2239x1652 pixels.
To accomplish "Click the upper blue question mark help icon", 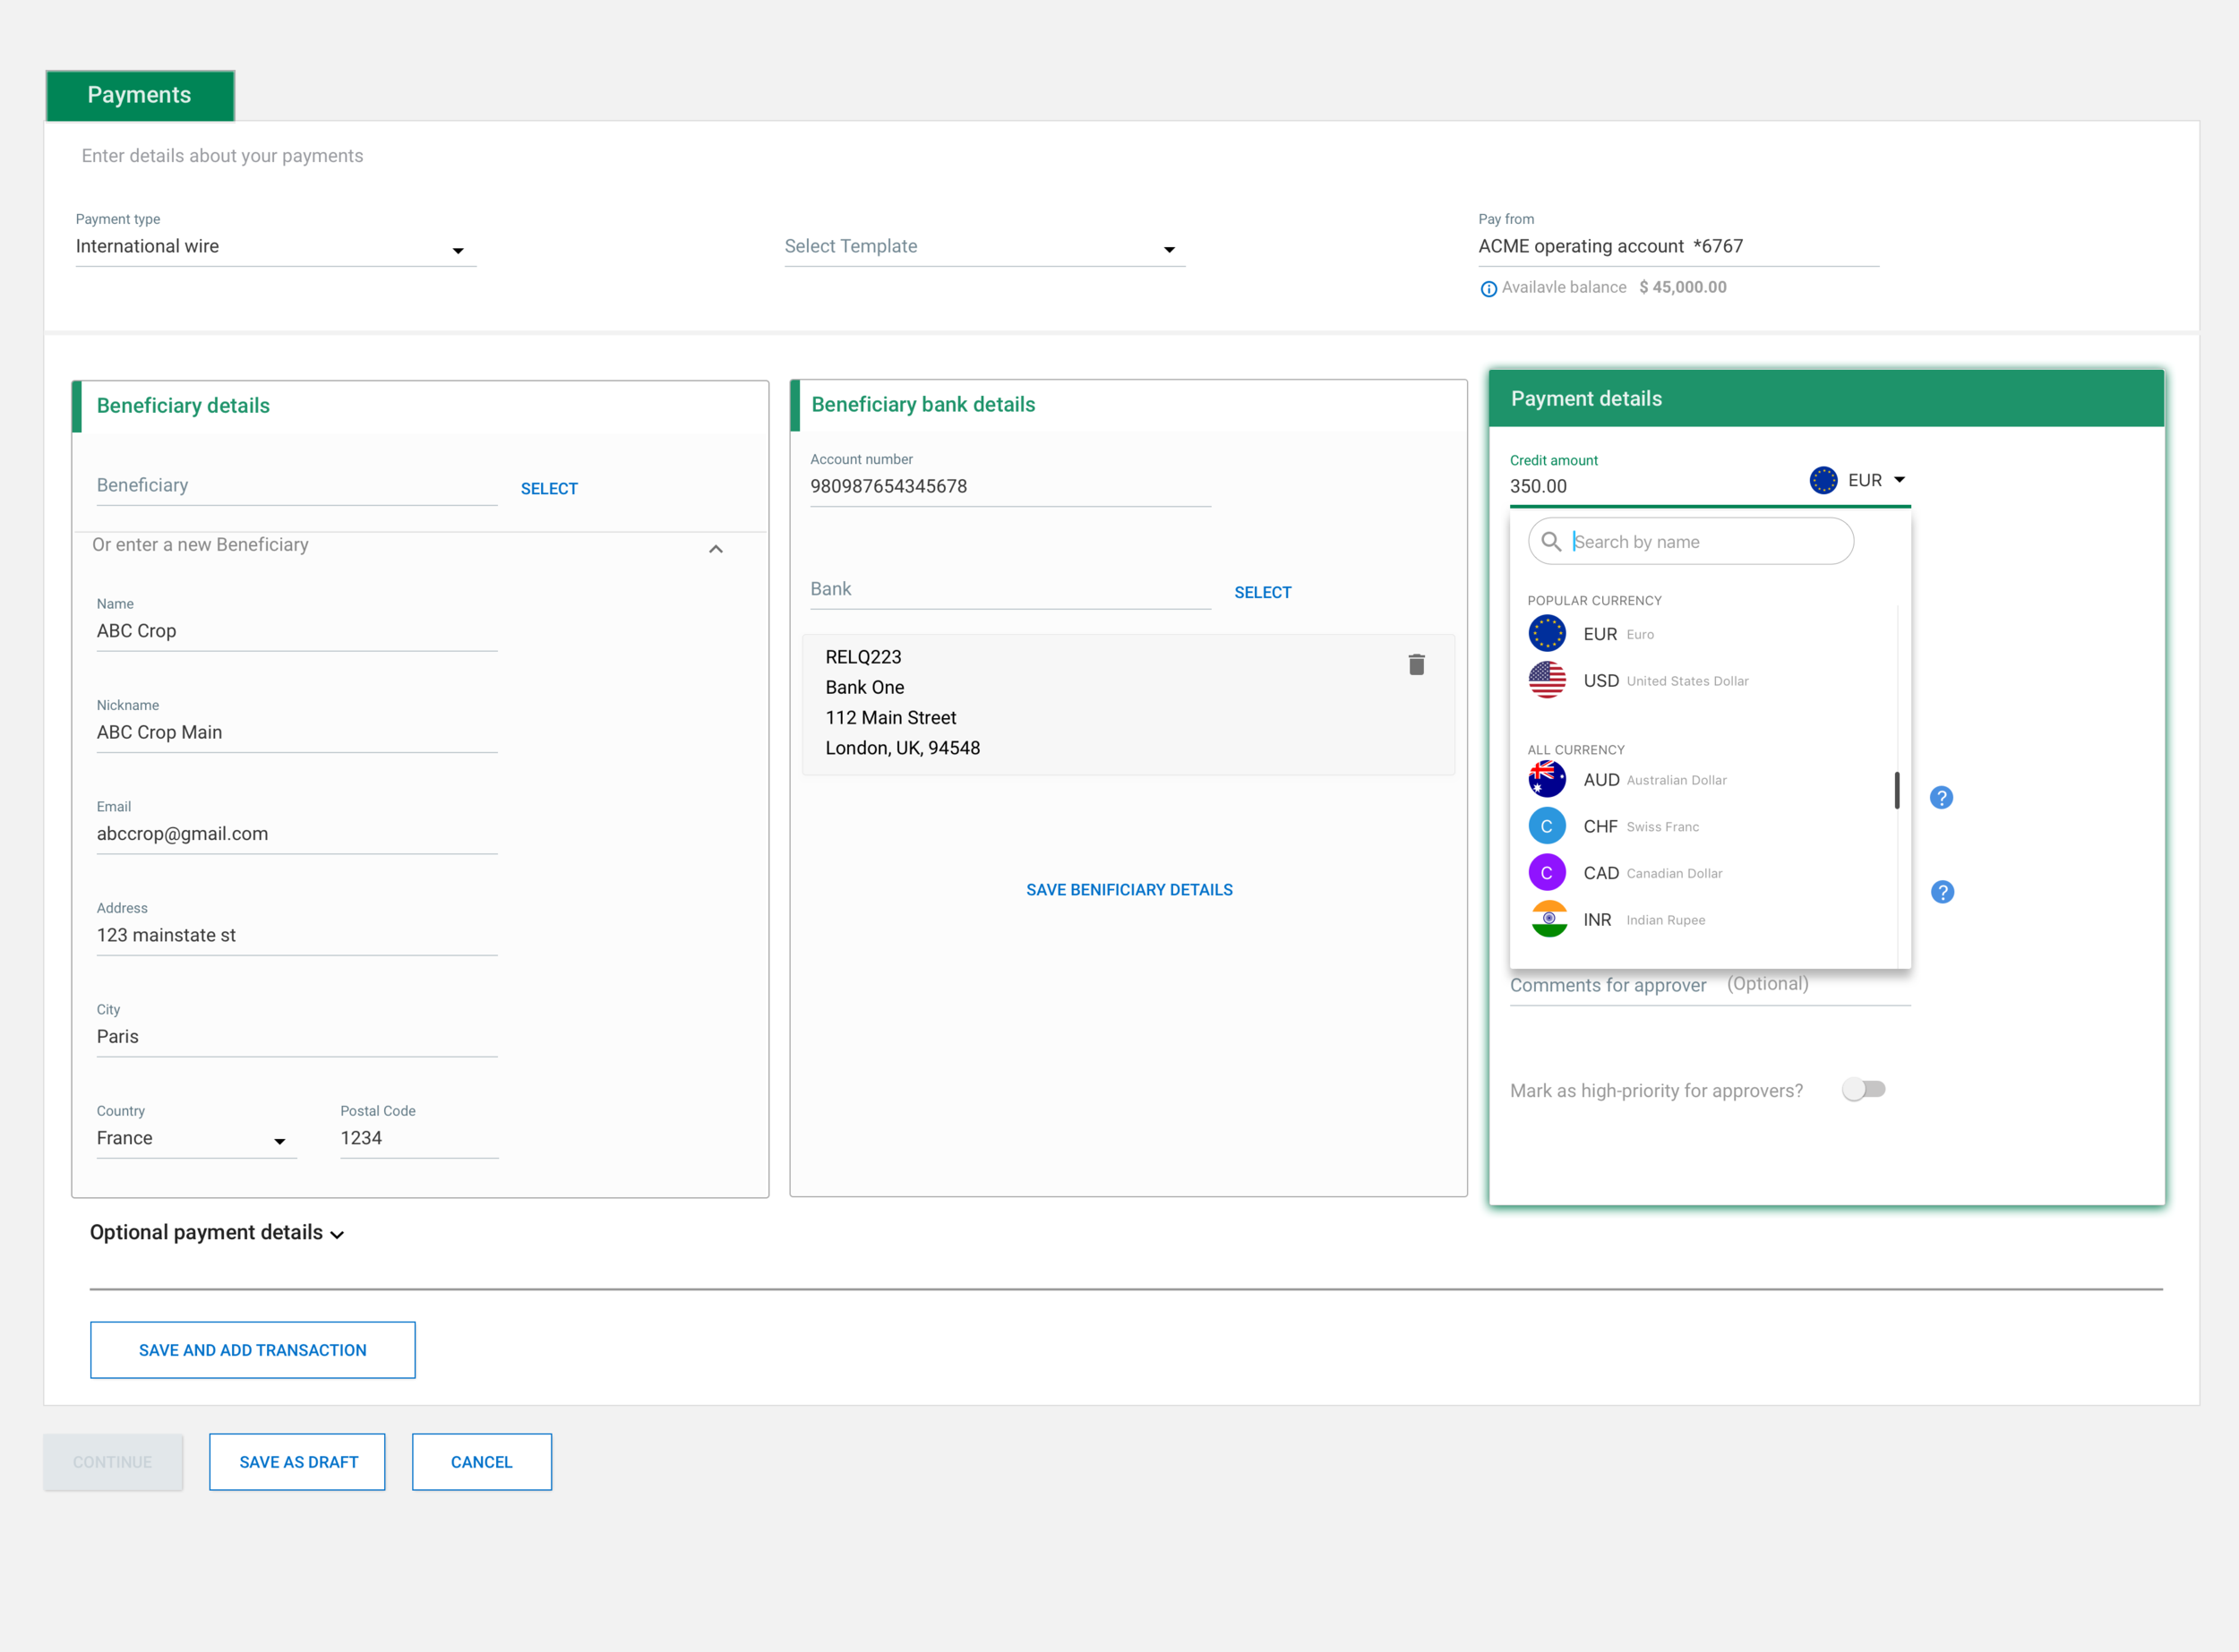I will point(1941,798).
